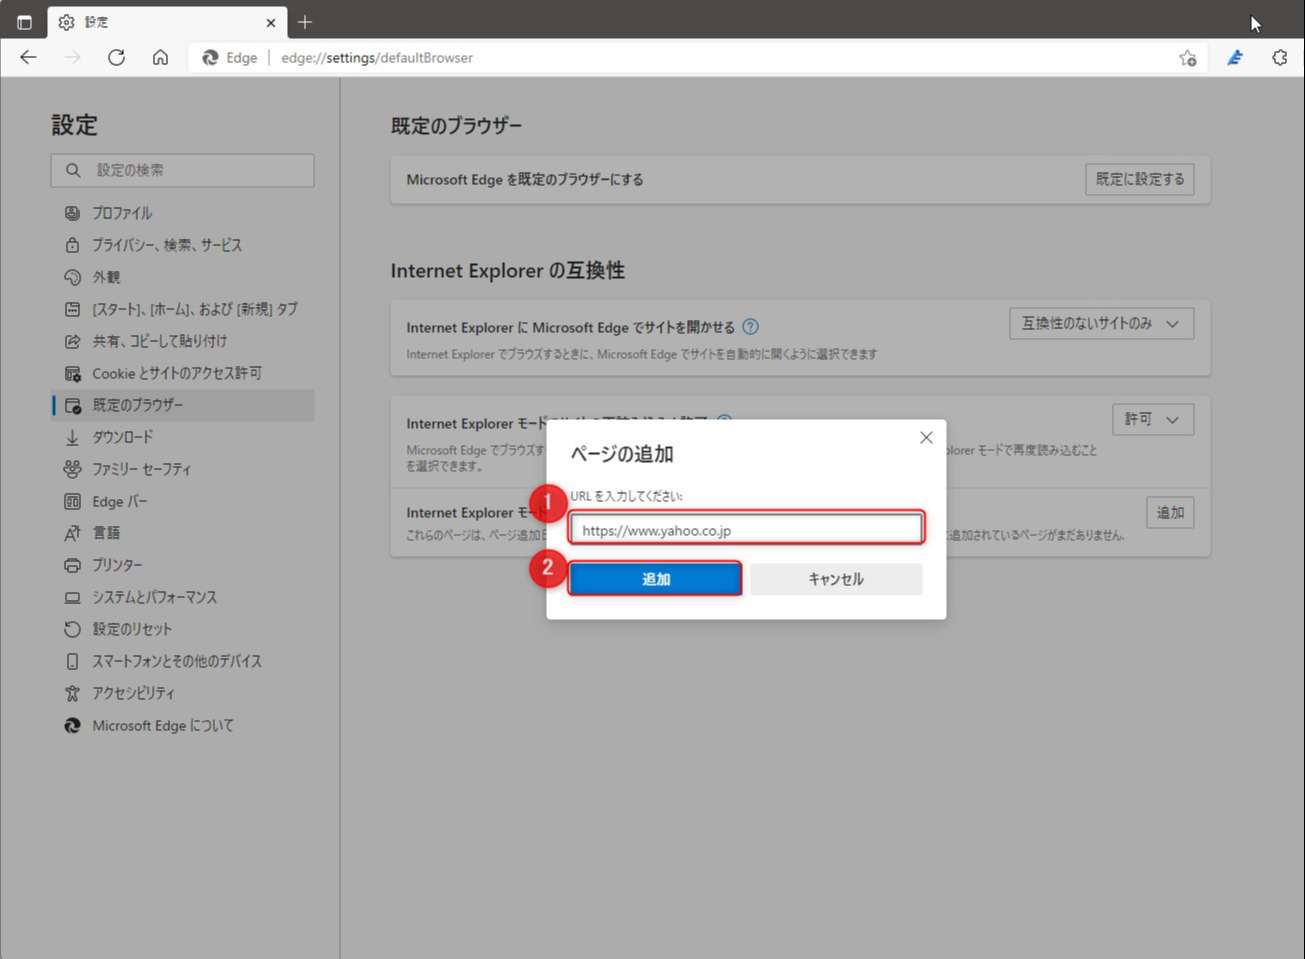Click the 設定の検索 search box

point(183,170)
